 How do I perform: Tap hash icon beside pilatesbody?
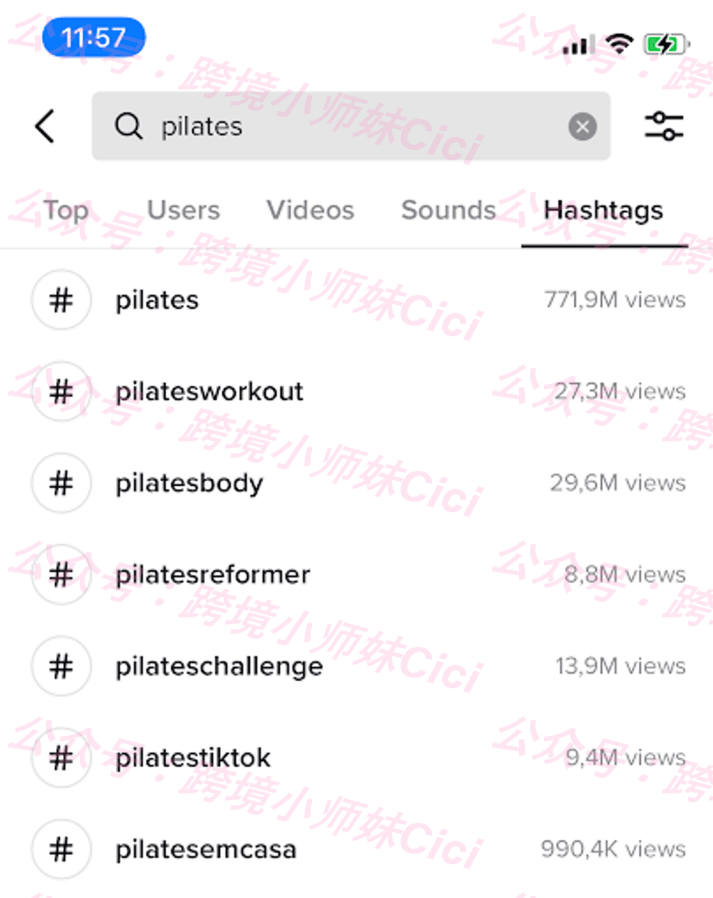tap(61, 483)
